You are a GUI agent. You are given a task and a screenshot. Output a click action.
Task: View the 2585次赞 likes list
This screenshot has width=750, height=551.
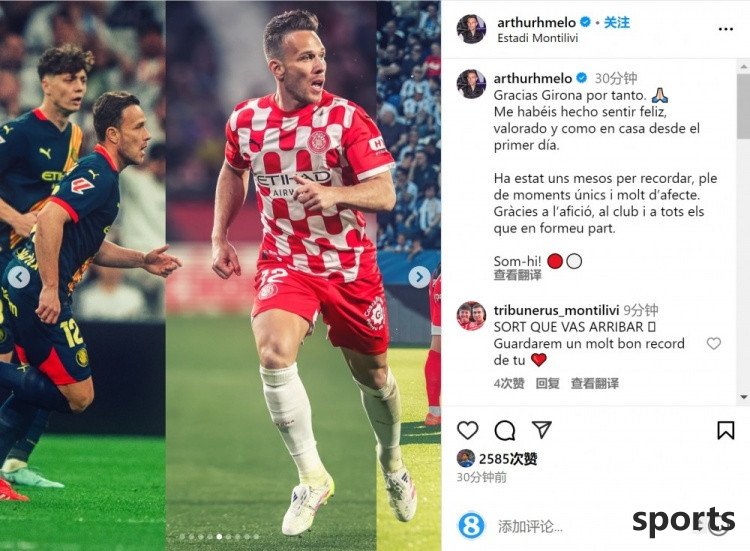(507, 459)
